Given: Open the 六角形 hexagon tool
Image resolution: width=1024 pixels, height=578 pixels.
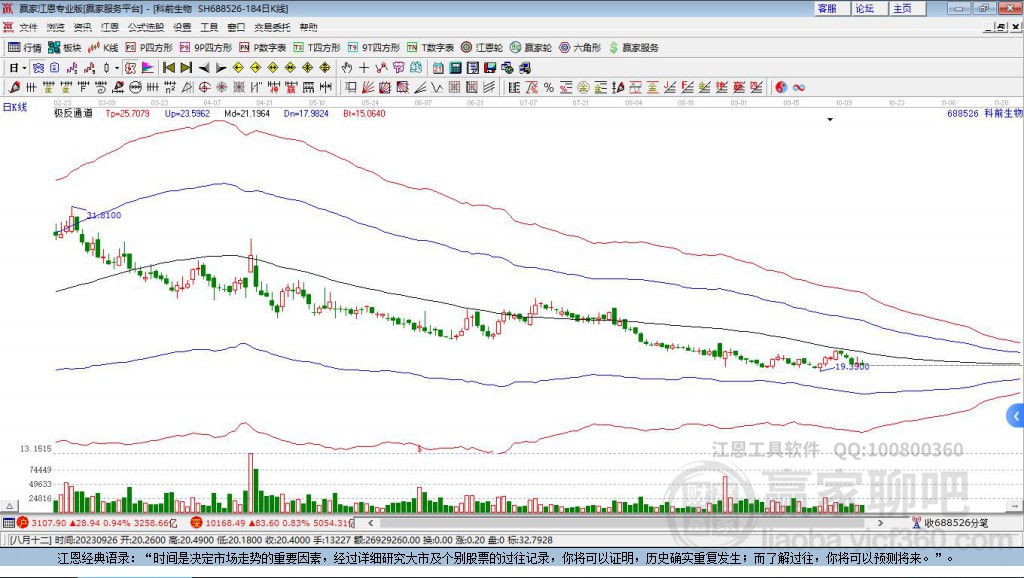Looking at the screenshot, I should tap(580, 48).
